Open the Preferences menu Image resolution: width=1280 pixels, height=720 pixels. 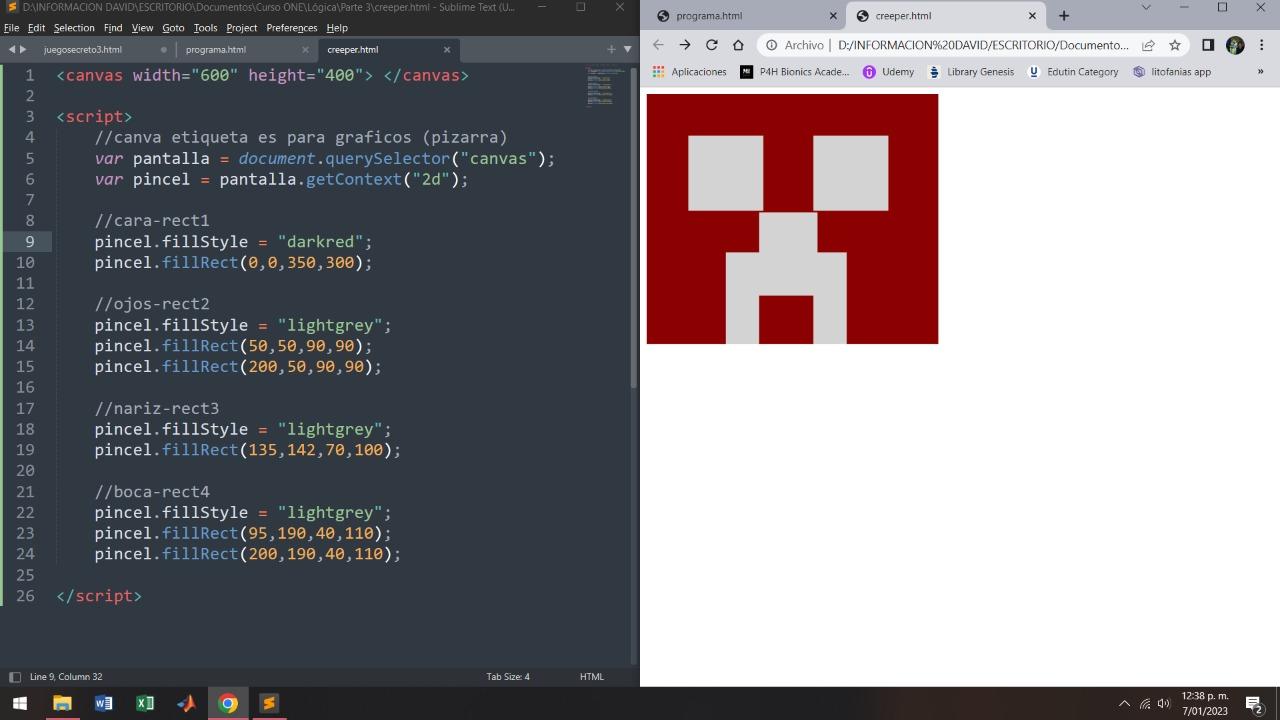[x=292, y=28]
